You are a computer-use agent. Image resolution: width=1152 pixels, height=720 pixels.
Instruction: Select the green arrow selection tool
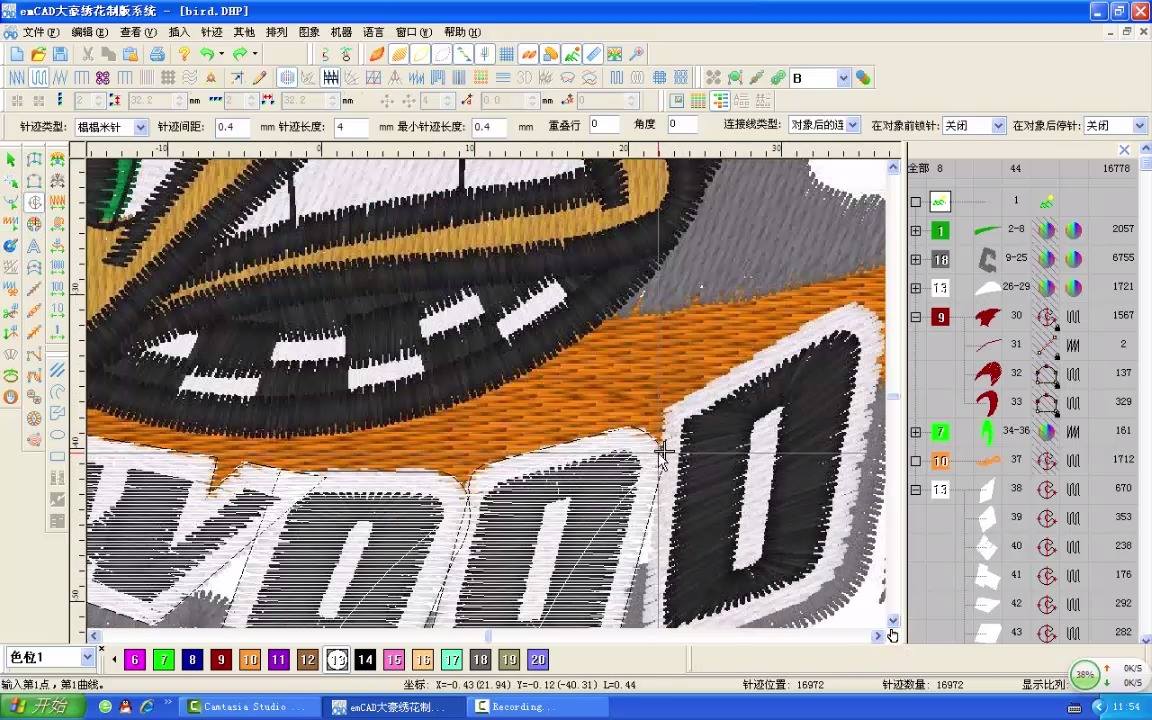[x=11, y=159]
